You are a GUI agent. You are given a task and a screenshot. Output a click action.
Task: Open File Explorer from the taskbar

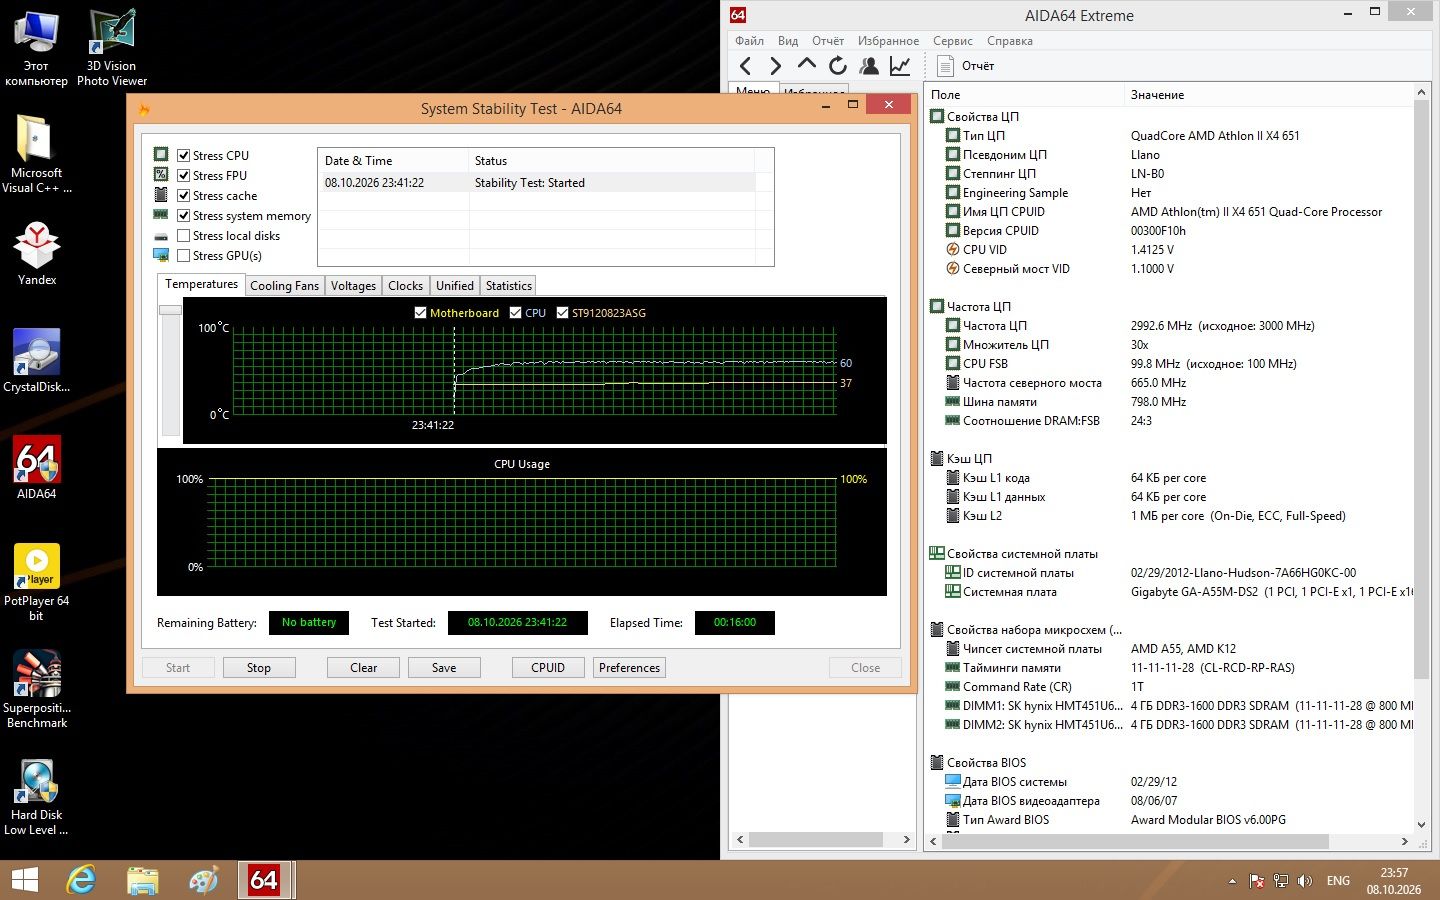click(143, 880)
